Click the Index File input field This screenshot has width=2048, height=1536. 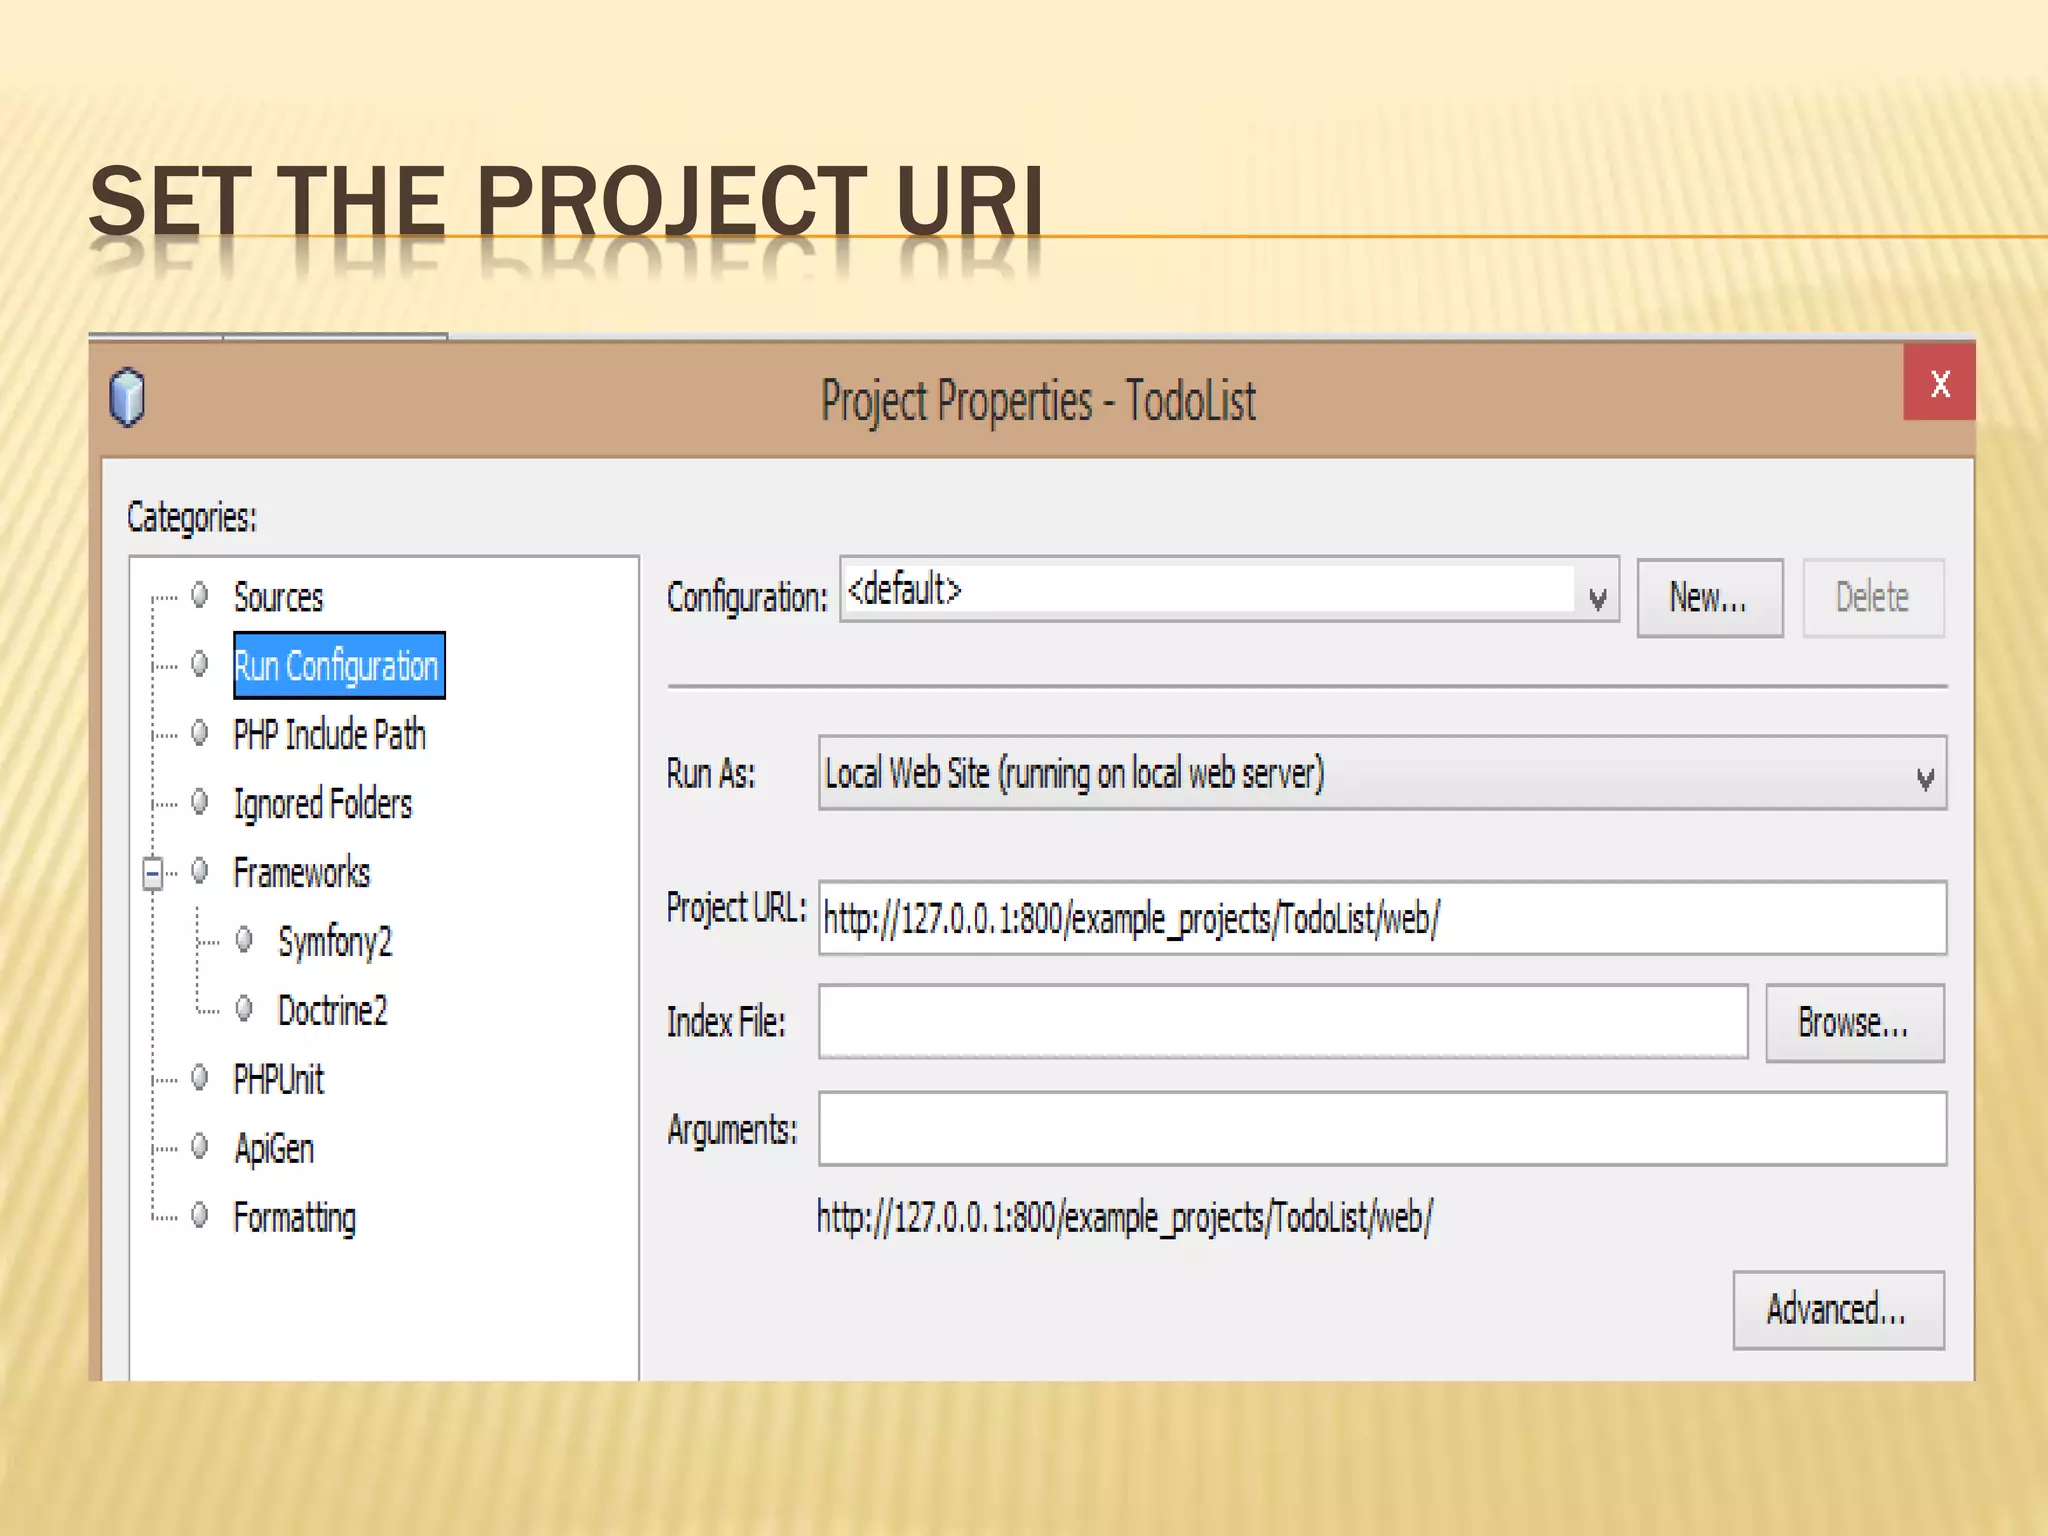[x=1283, y=1022]
